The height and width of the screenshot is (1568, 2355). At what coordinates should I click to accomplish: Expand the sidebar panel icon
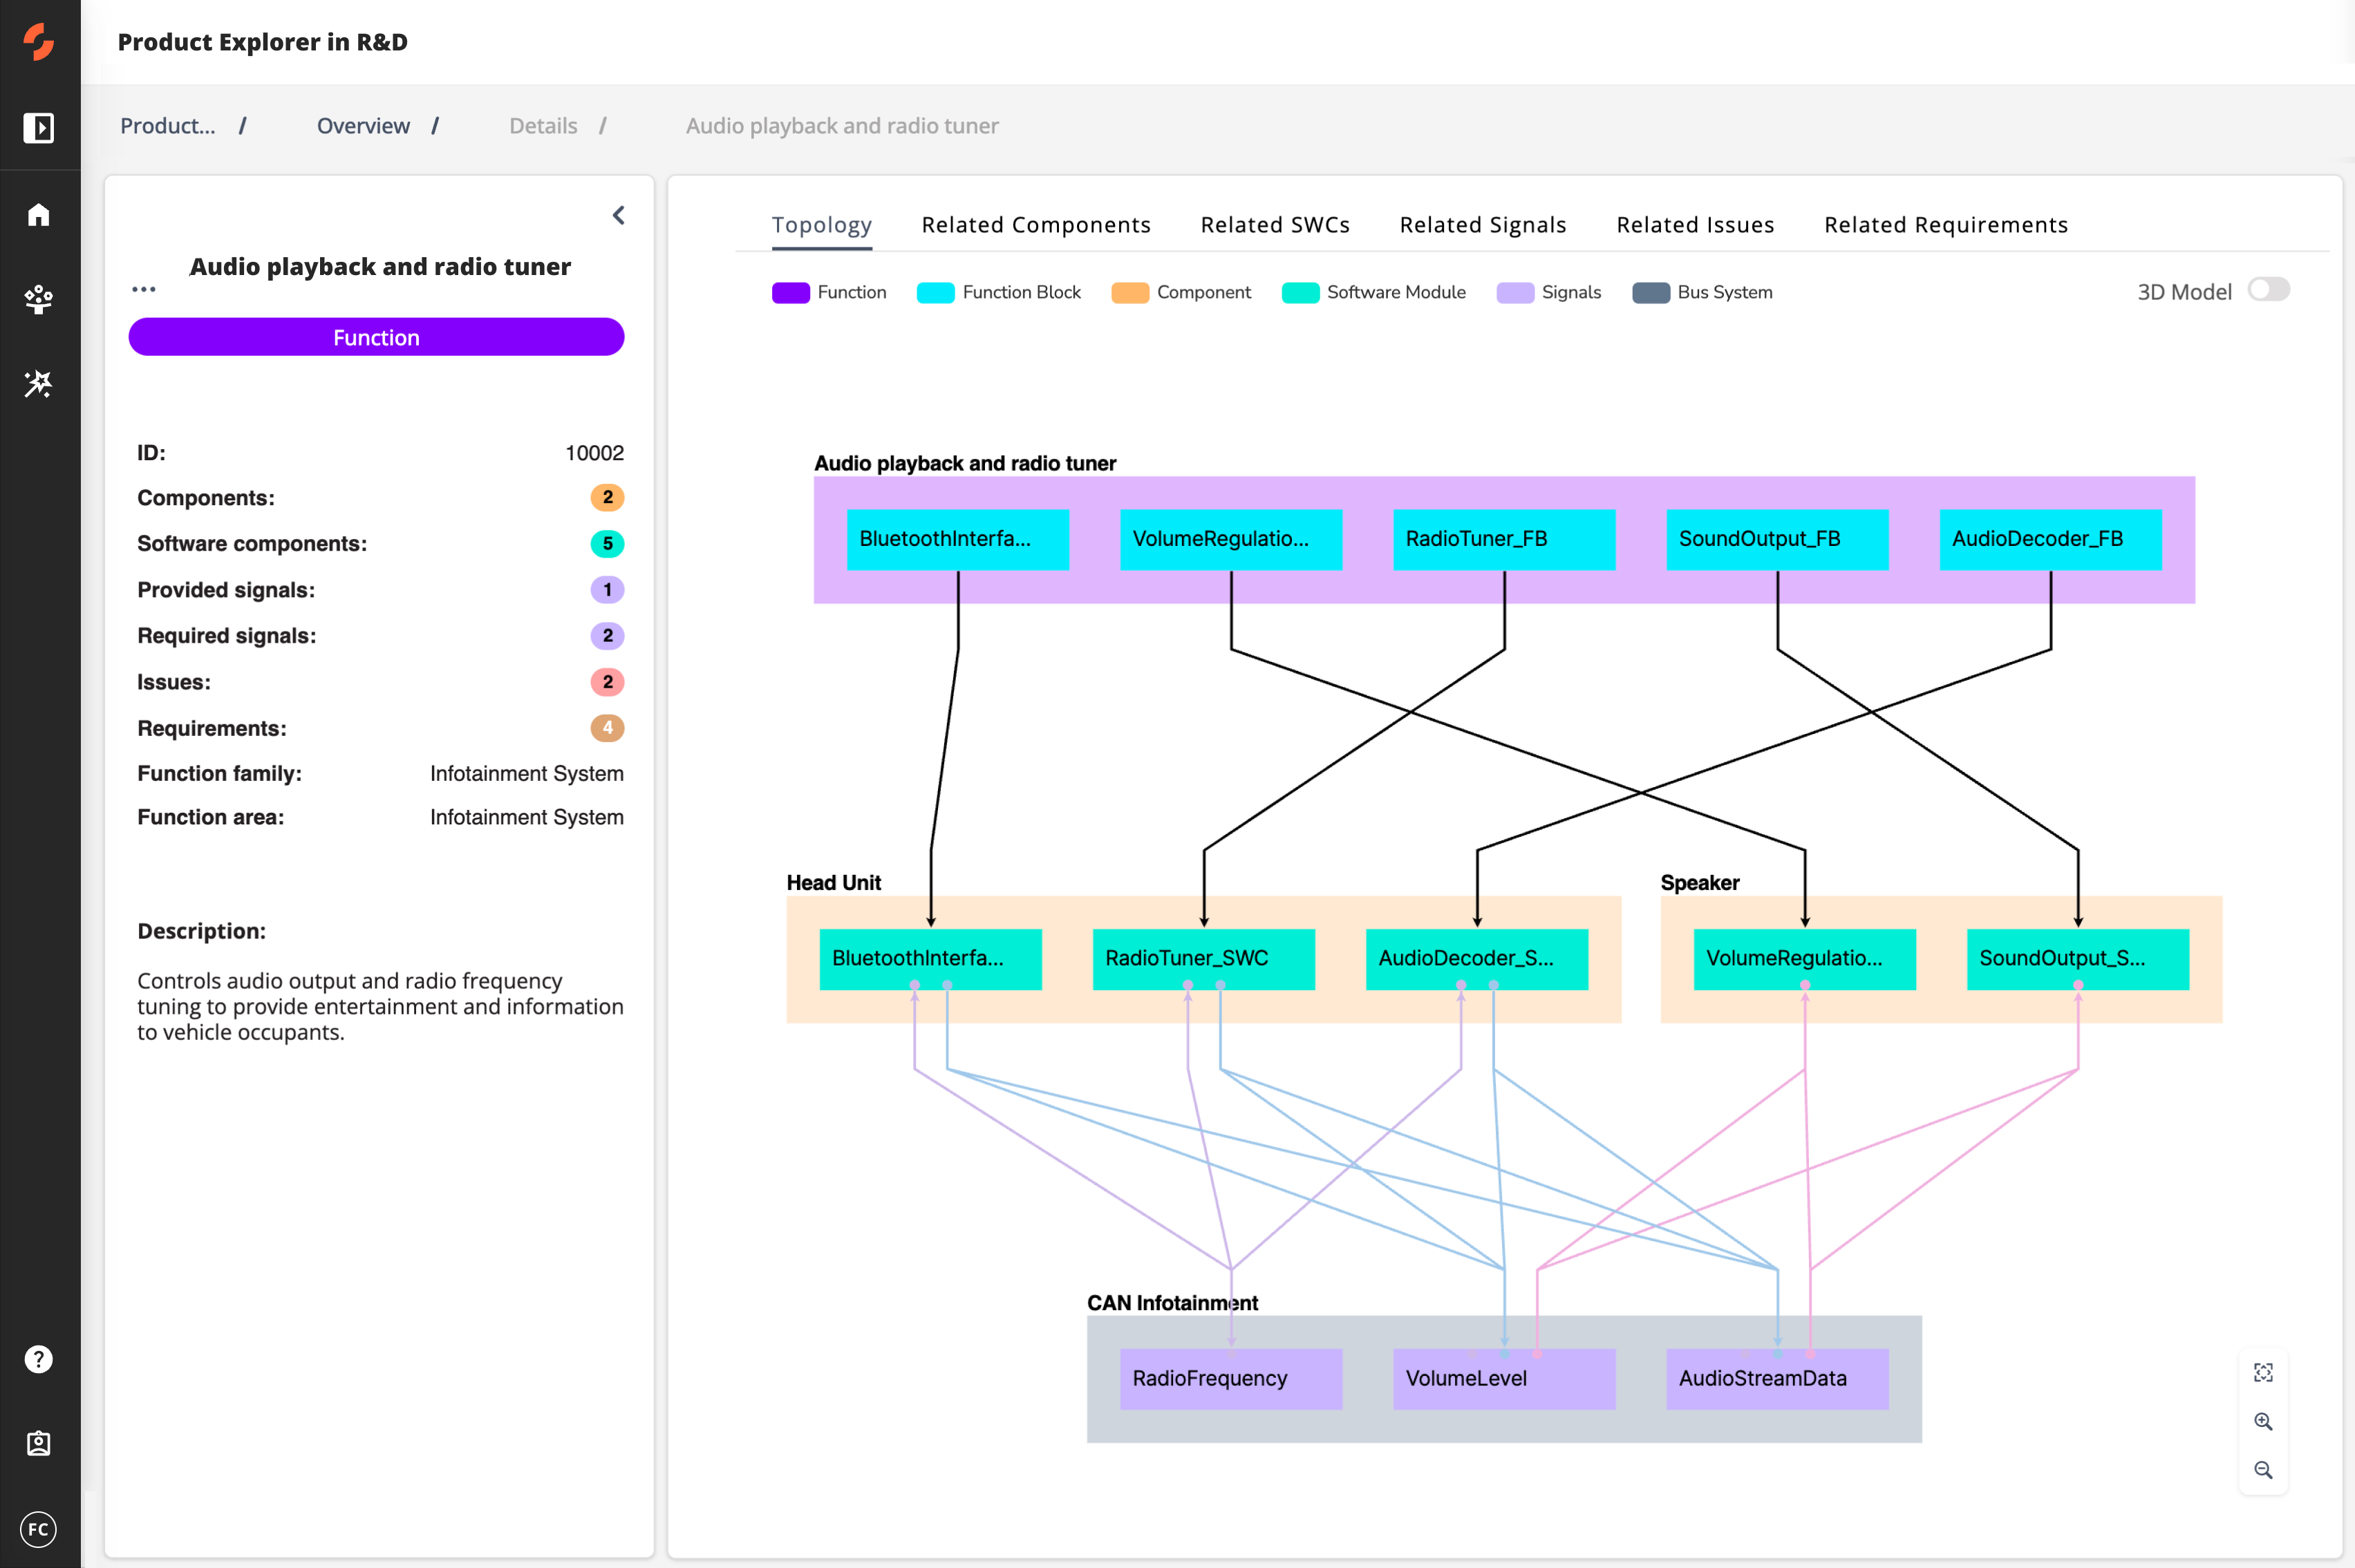39,128
